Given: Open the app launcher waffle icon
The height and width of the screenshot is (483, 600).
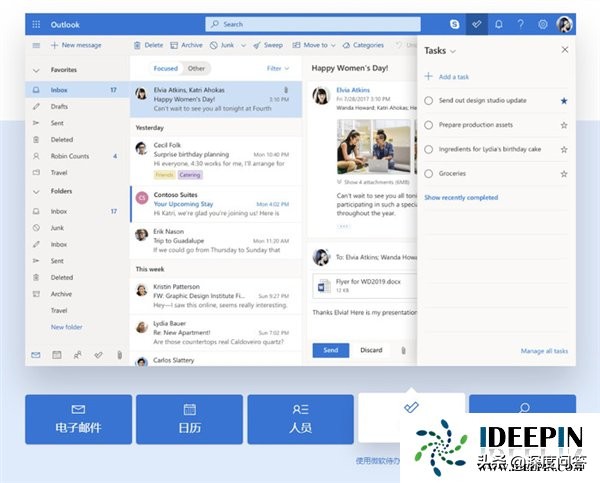Looking at the screenshot, I should pos(36,24).
